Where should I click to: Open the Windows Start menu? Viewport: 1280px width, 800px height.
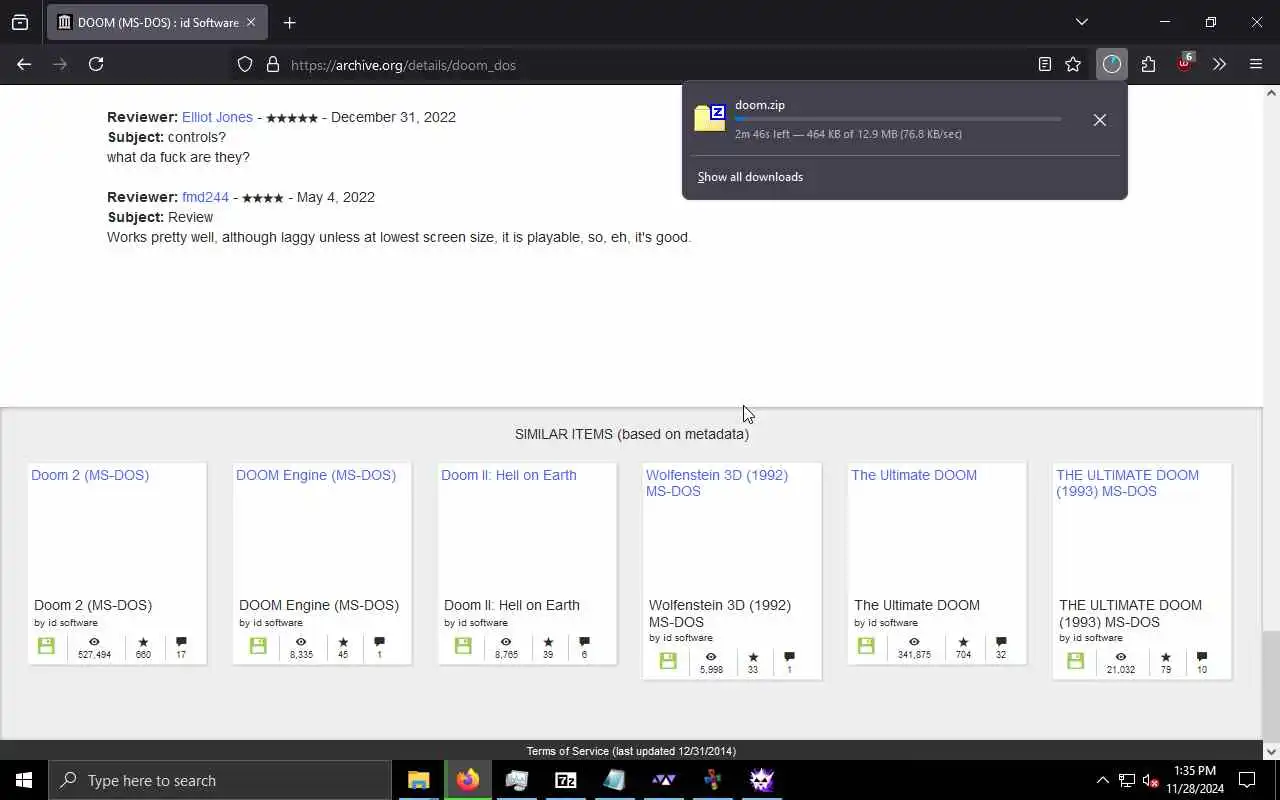24,780
